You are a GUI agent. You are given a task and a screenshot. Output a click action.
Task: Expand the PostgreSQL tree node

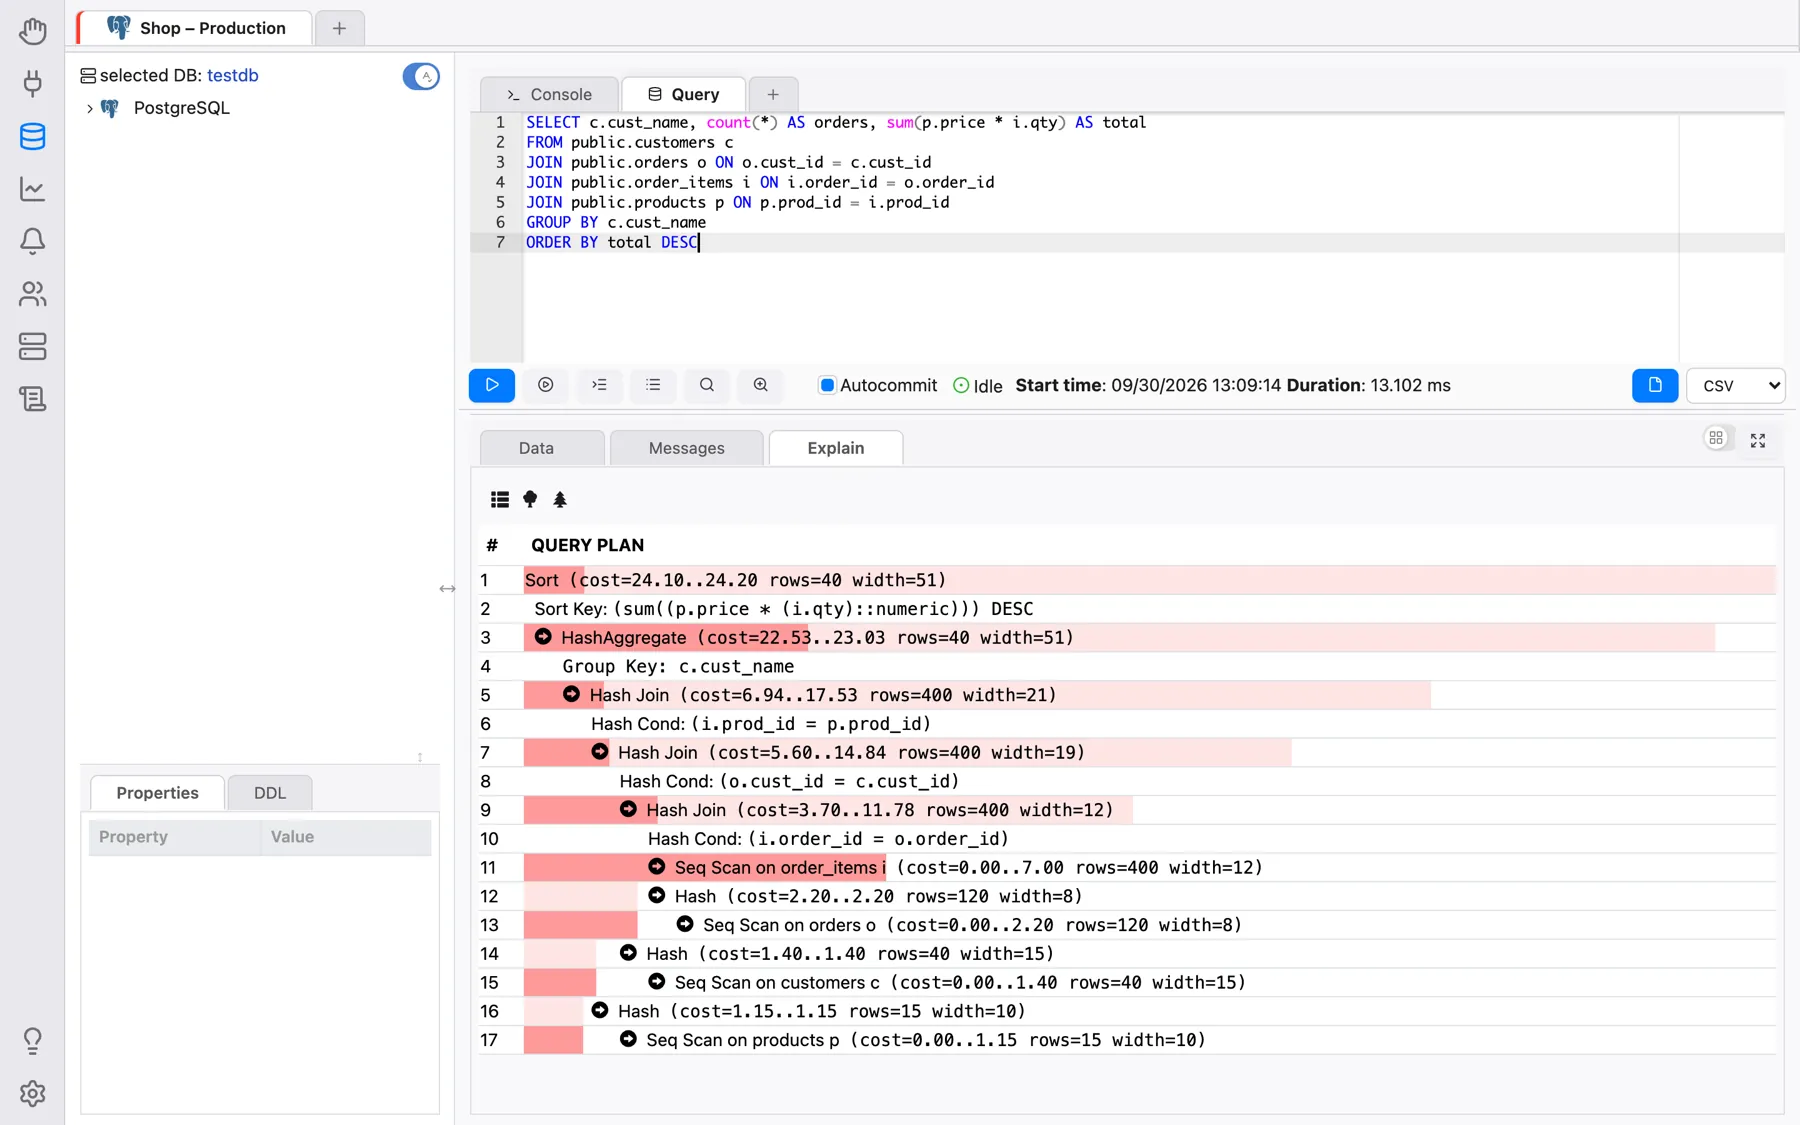(90, 108)
